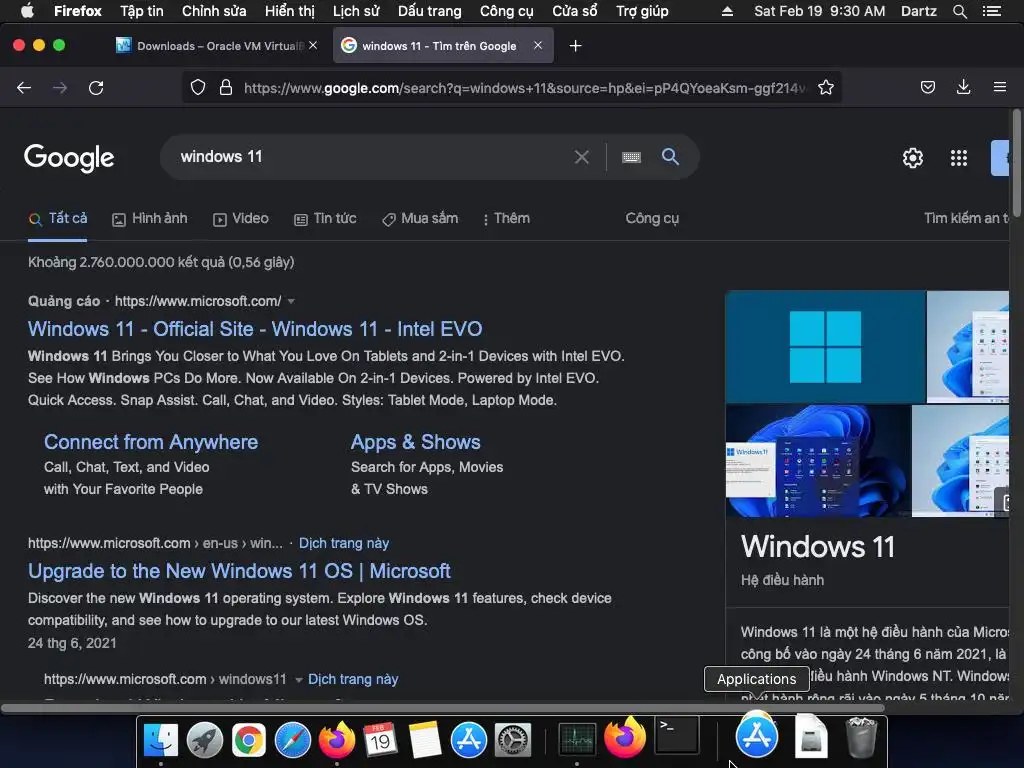Open the Lịch sử menu
The image size is (1024, 768).
(x=356, y=11)
